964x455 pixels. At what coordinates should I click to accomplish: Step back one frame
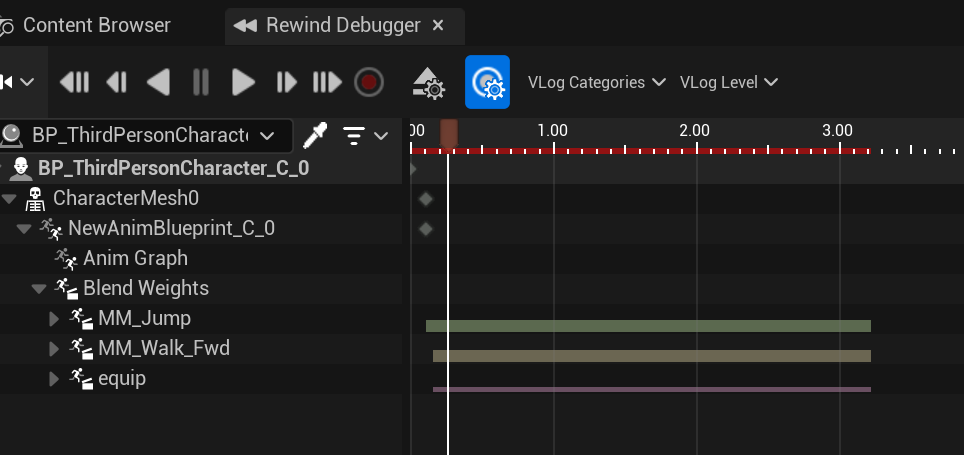tap(116, 82)
